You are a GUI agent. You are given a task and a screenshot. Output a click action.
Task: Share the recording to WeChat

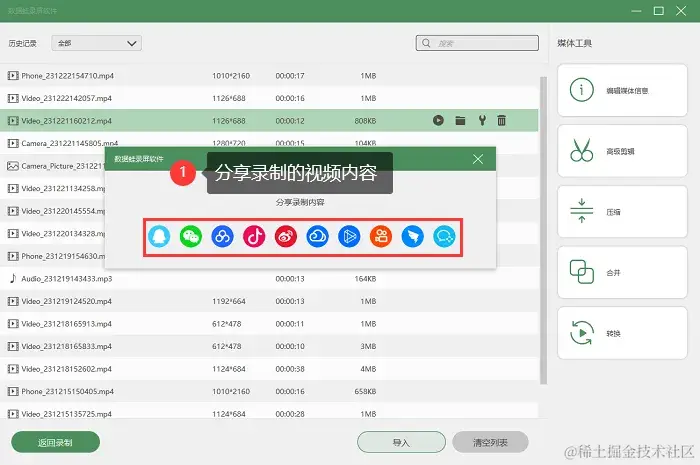[x=191, y=237]
